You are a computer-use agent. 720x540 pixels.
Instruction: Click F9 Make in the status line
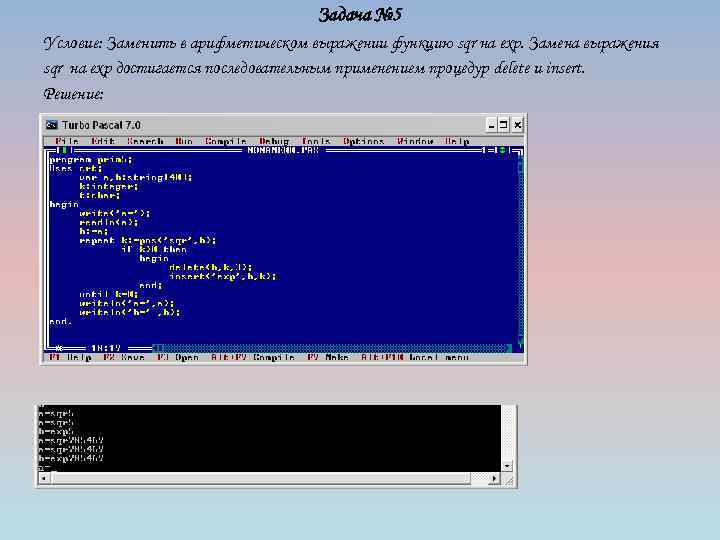(328, 357)
